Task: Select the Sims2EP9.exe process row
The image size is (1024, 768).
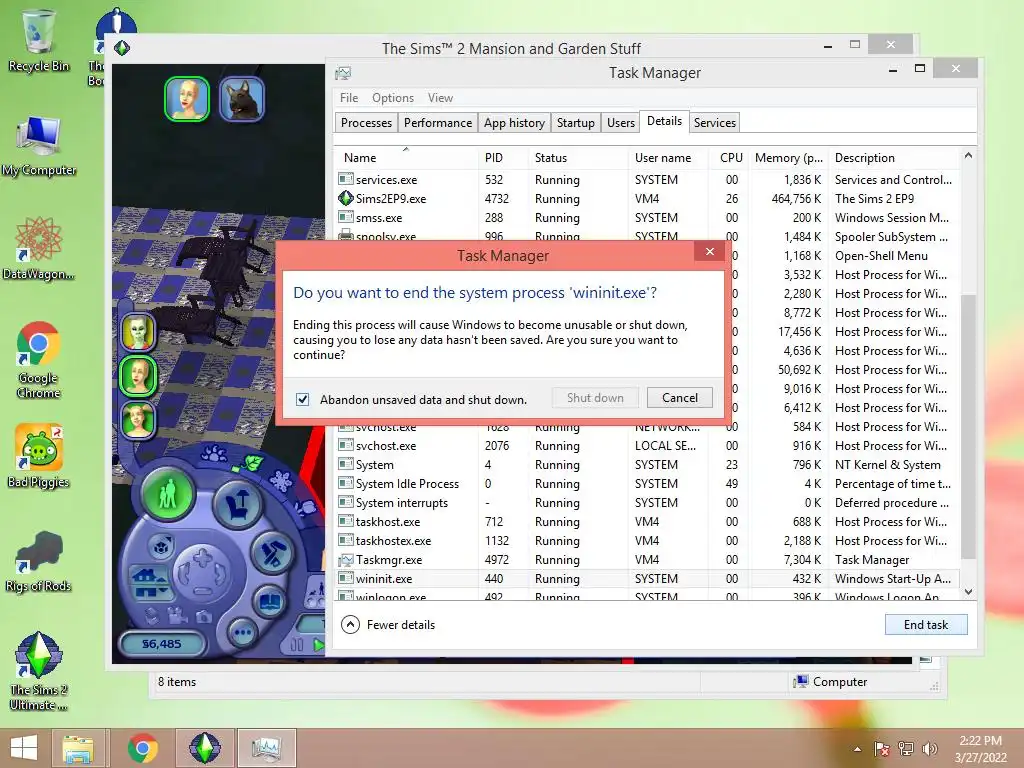Action: point(647,199)
